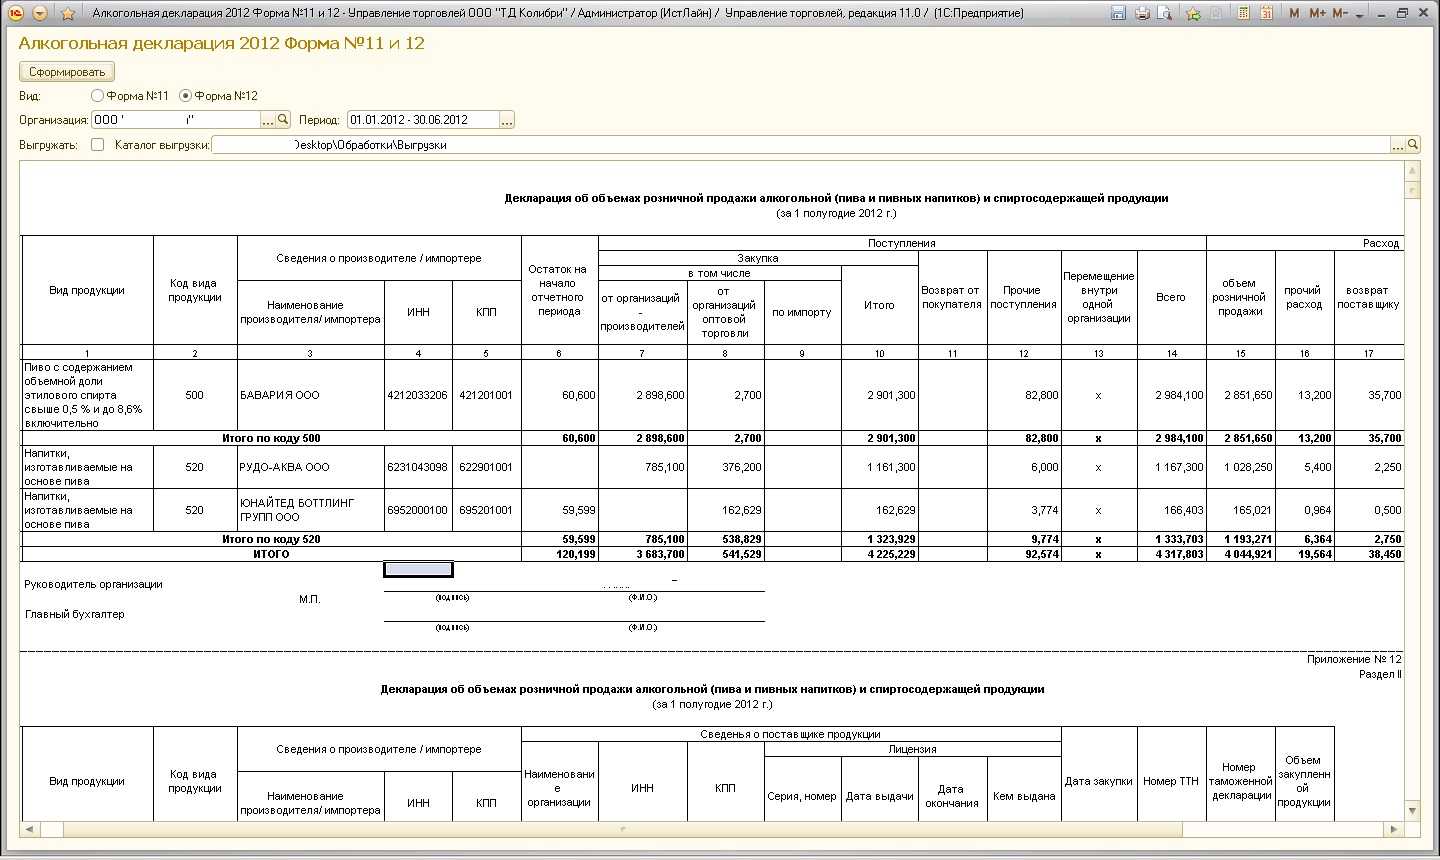Select the ЮНАЙТЕД БОТТЛИНГ ГРУПП ООО cell
This screenshot has height=860, width=1440.
point(310,510)
